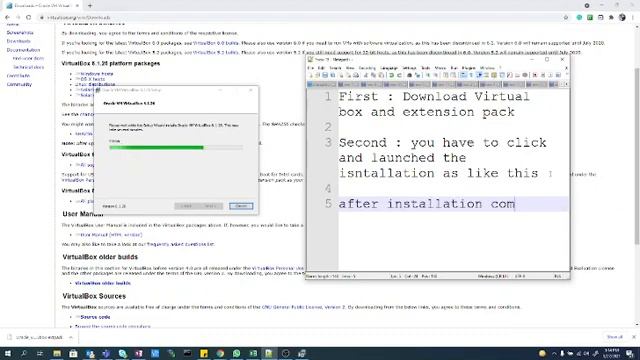Open WhatsApp from the taskbar

pos(236,353)
